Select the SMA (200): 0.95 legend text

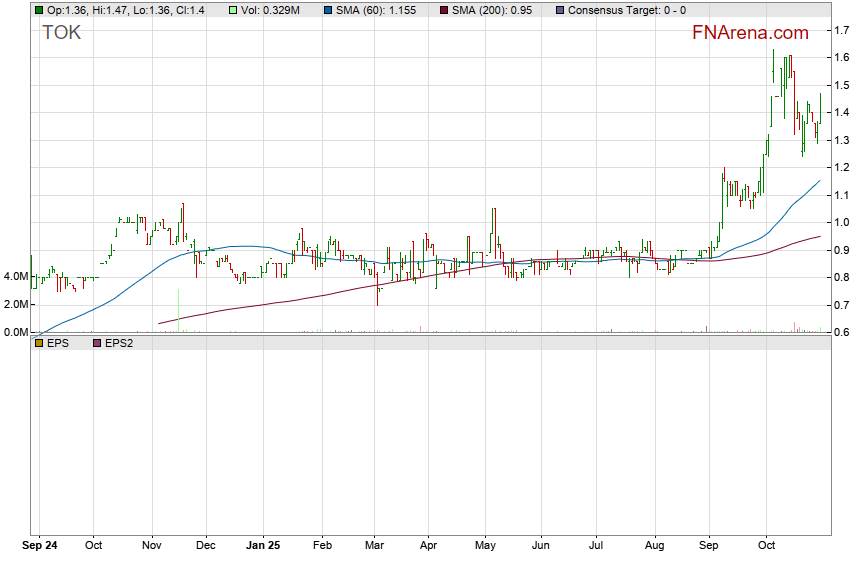pos(493,10)
